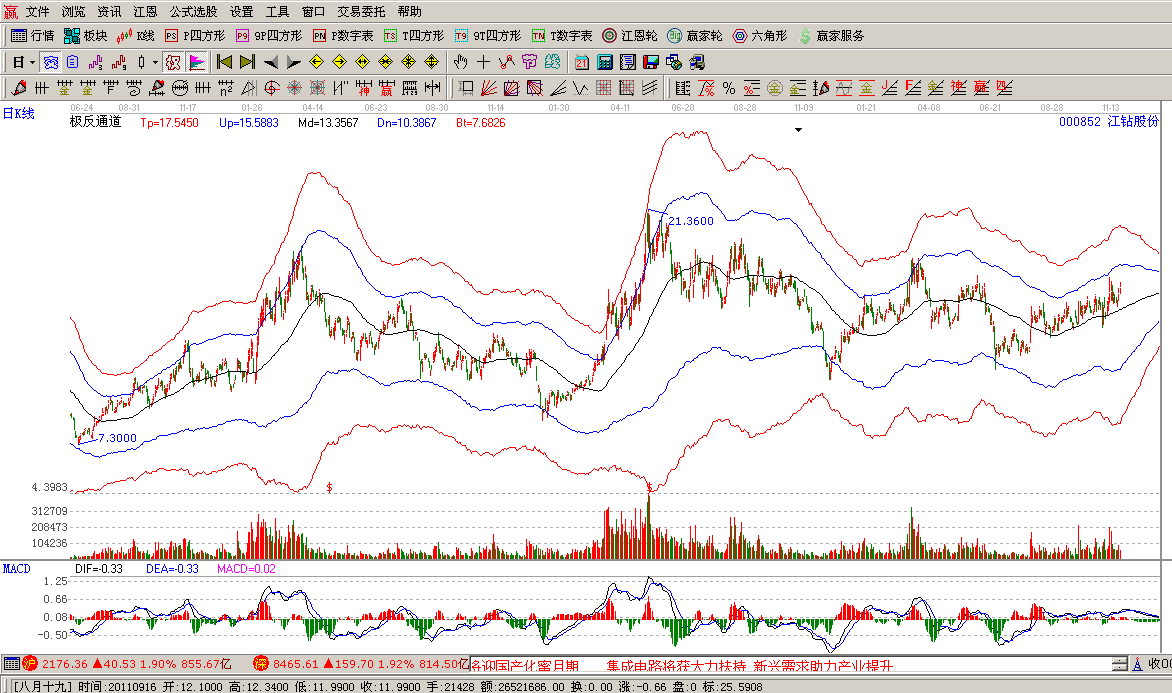Toggle the colored flag indicator button

[197, 62]
